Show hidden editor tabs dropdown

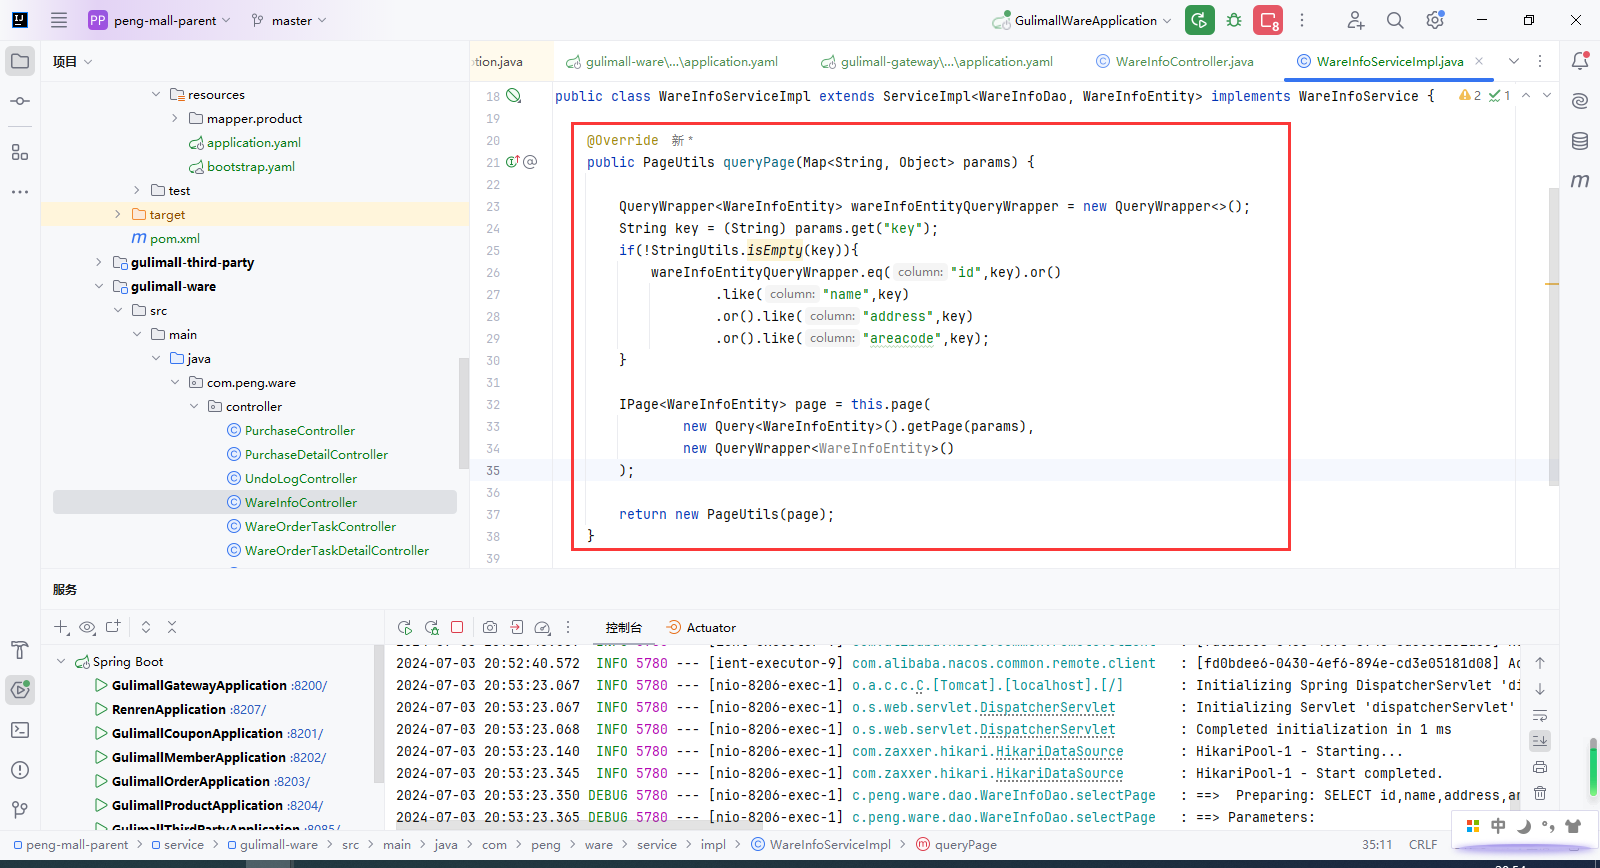tap(1514, 61)
